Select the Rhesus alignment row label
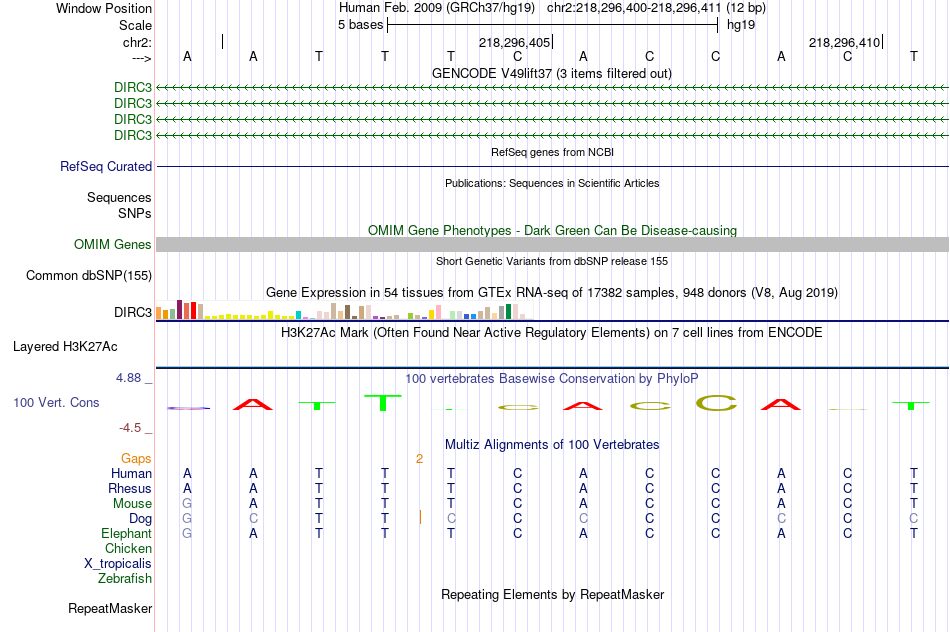 130,488
